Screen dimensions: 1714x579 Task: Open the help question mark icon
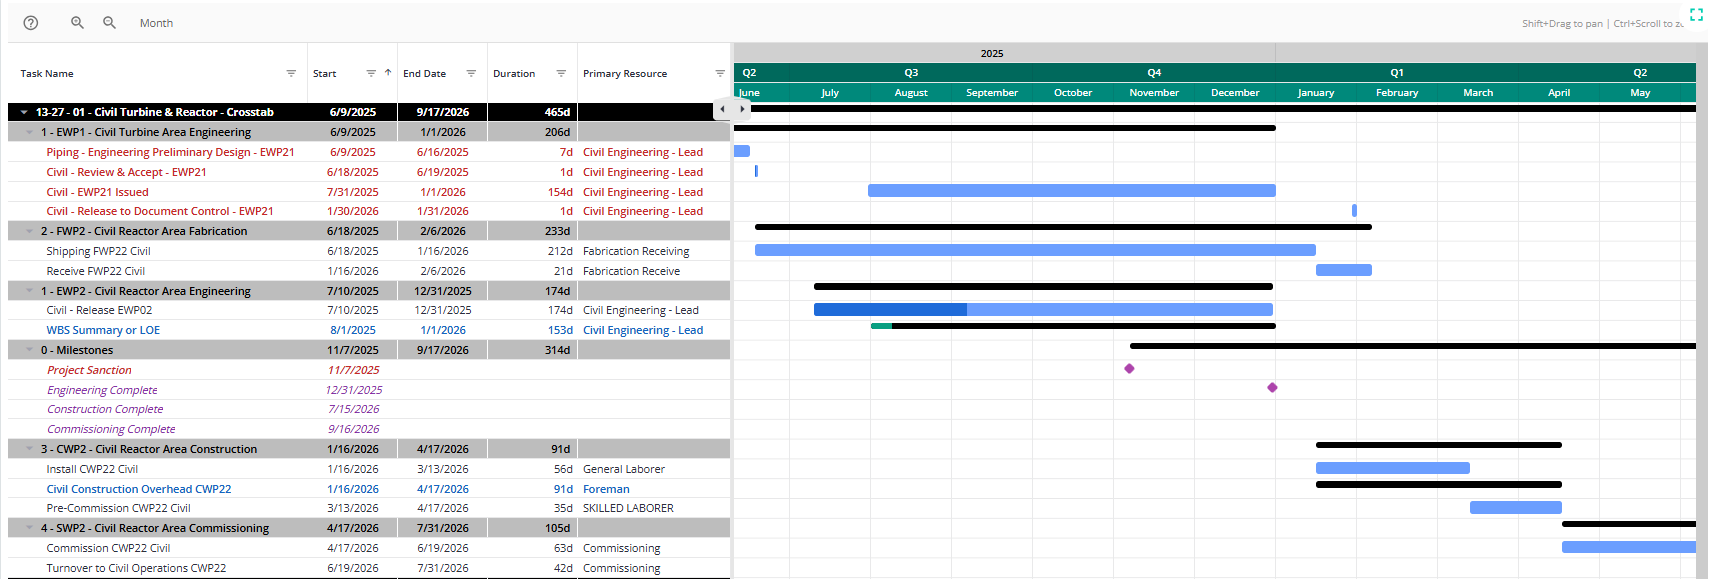[31, 23]
